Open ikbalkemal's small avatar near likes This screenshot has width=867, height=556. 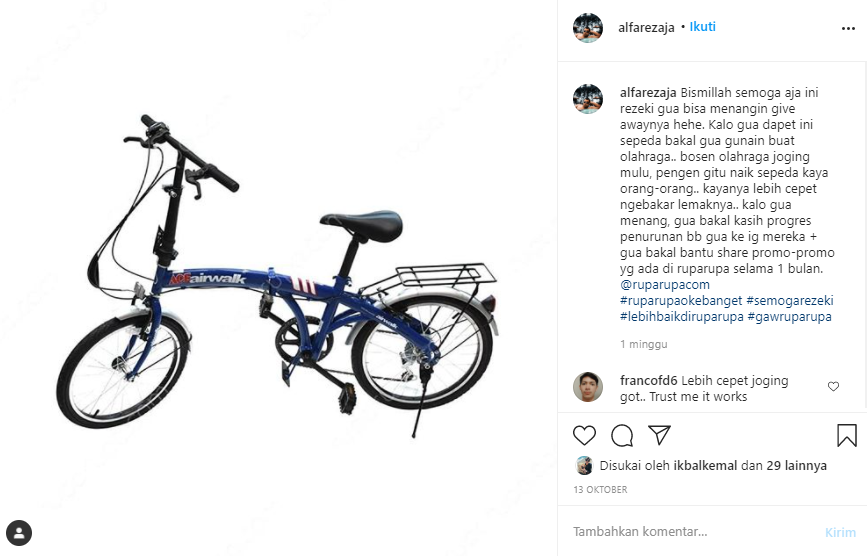(x=584, y=465)
